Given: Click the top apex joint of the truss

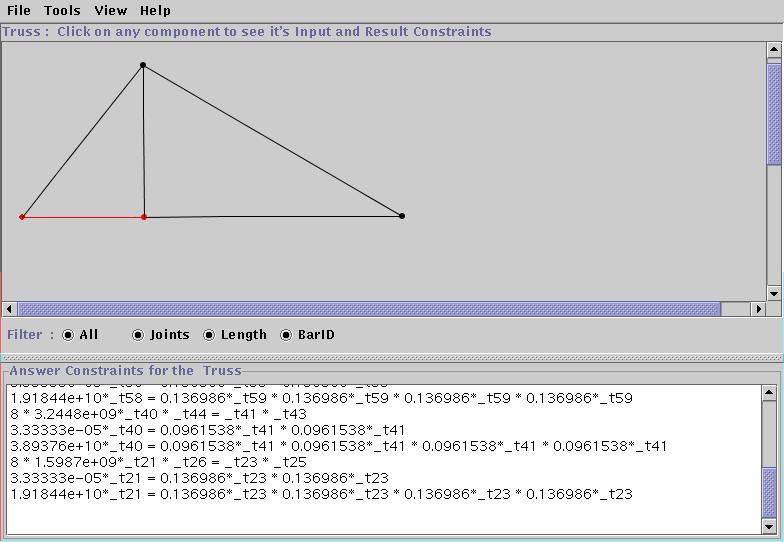Looking at the screenshot, I should (143, 65).
